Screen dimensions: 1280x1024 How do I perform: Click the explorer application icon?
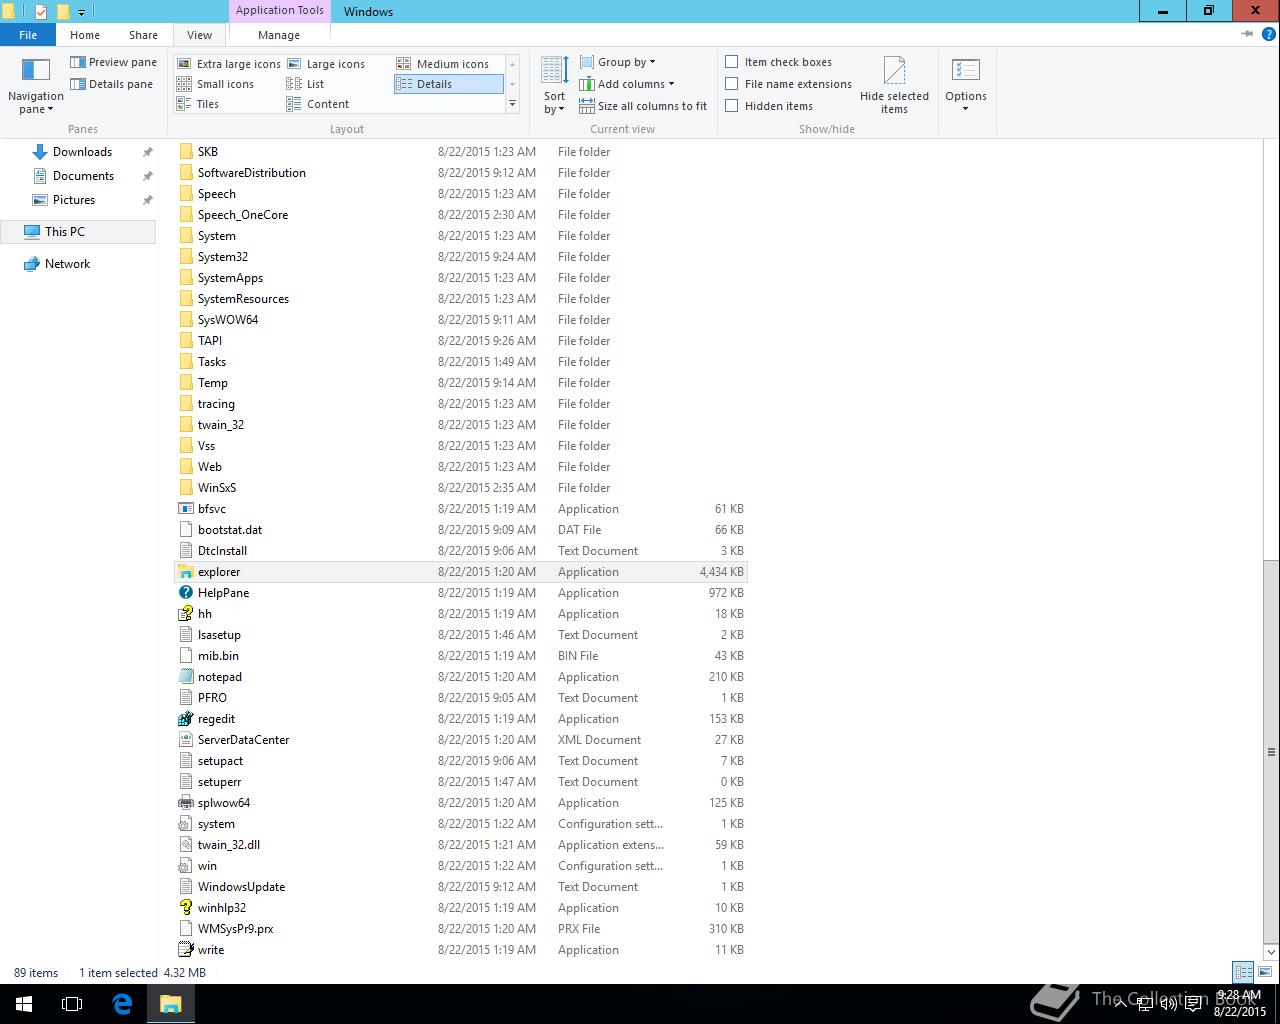pyautogui.click(x=185, y=572)
